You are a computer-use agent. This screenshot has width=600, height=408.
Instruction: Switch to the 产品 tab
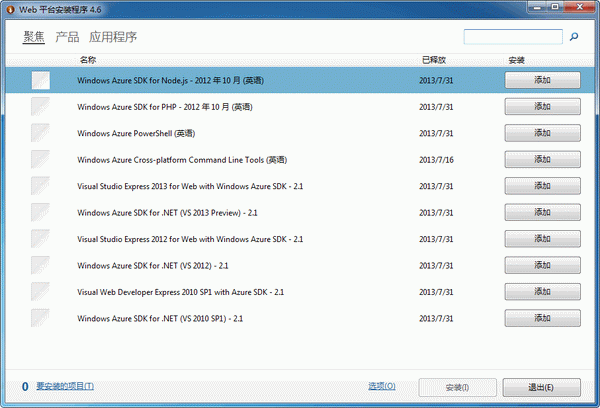tap(67, 38)
